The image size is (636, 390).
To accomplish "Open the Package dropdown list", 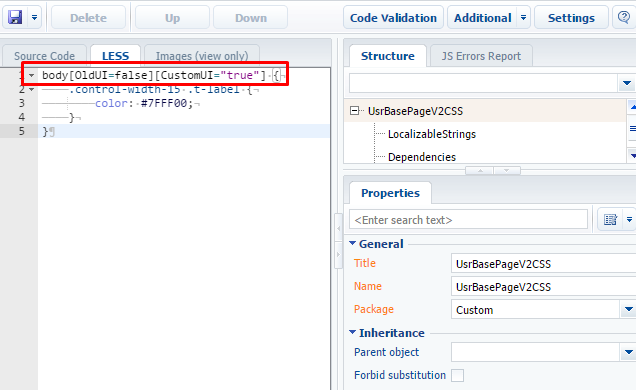I will coord(628,309).
